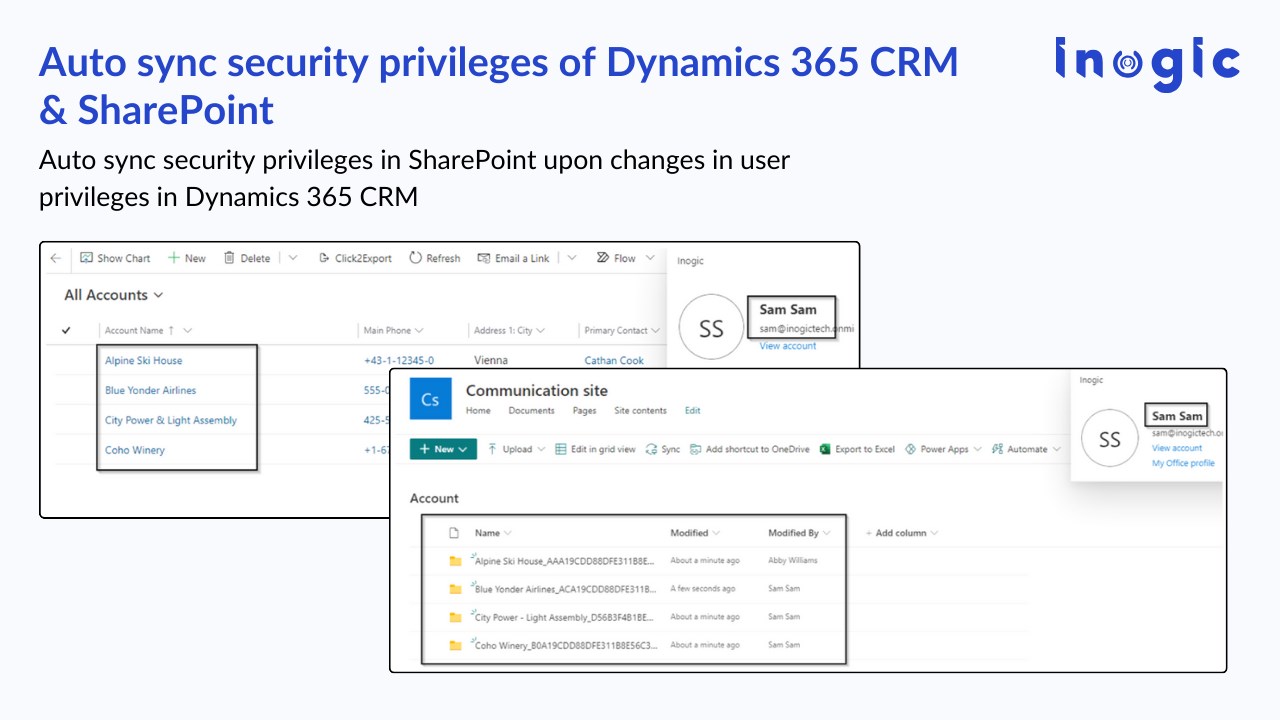Click the green New button in SharePoint
1280x720 pixels.
(x=443, y=449)
